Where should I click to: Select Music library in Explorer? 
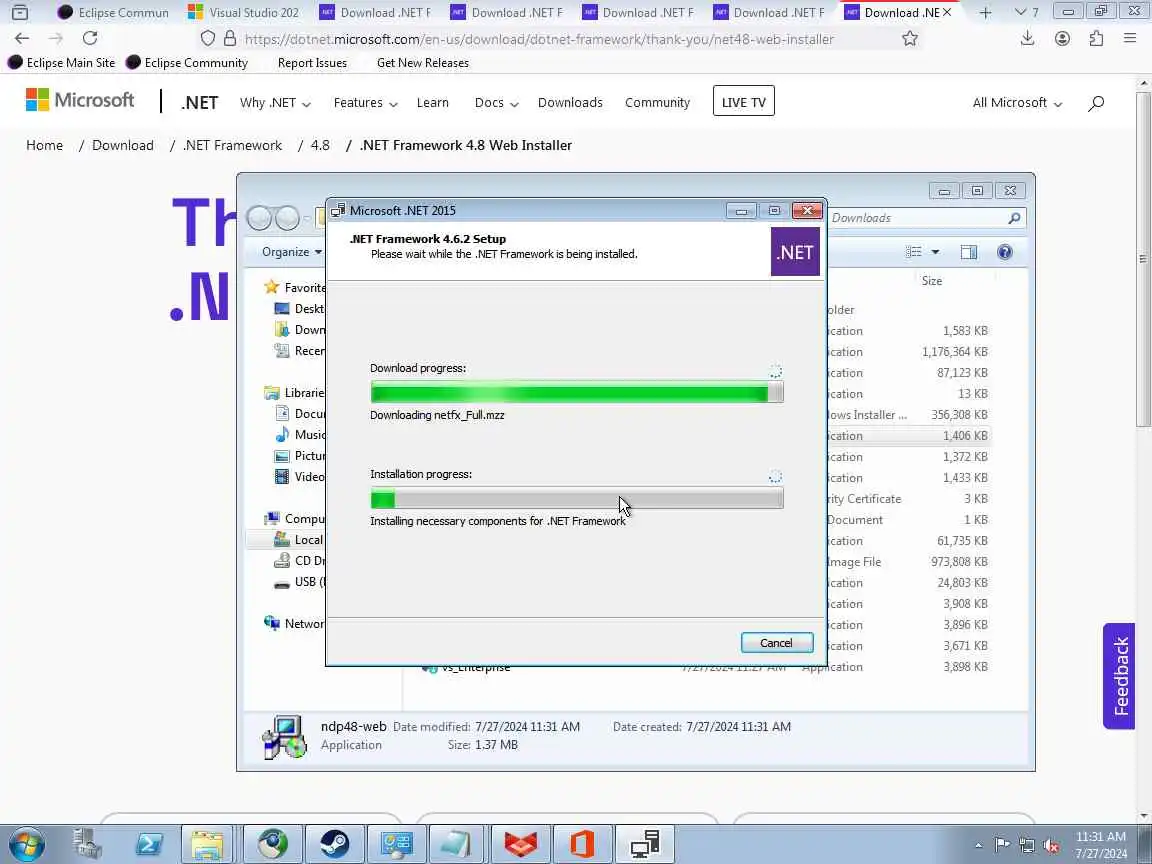coord(300,434)
